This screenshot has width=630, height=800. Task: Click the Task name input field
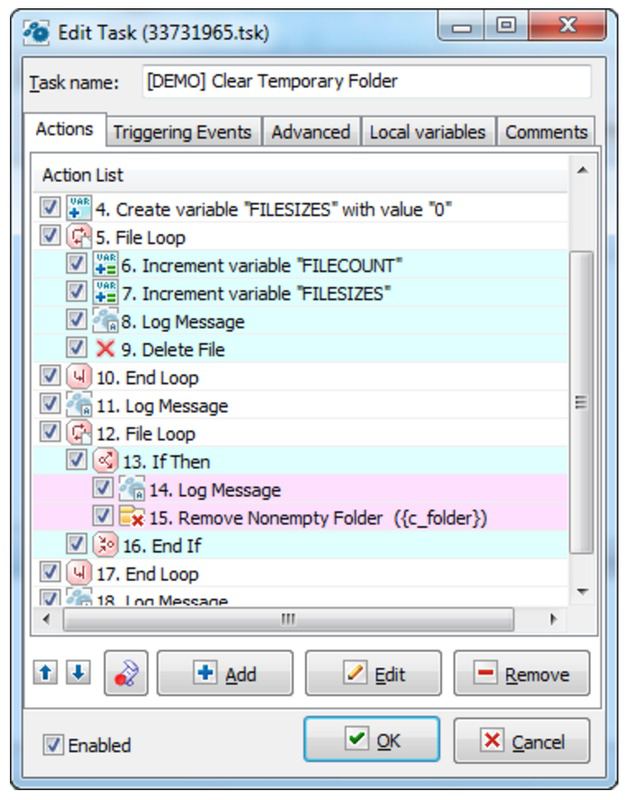pyautogui.click(x=366, y=81)
